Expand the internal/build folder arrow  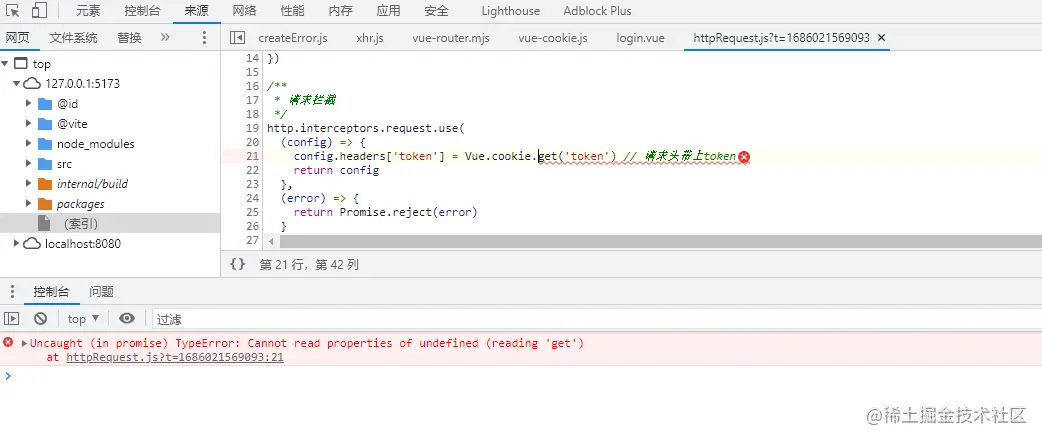[x=29, y=183]
